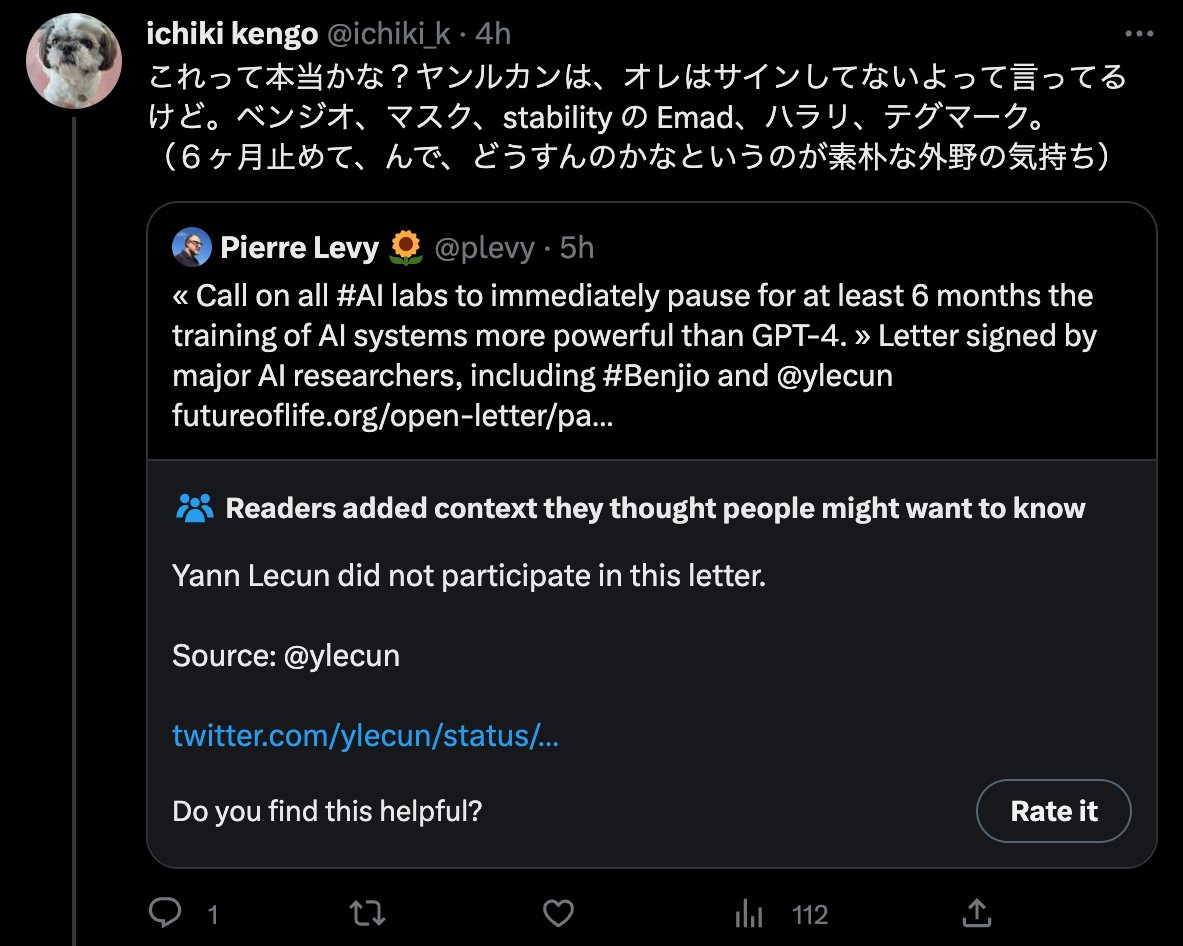Click the 112 views count

[810, 914]
